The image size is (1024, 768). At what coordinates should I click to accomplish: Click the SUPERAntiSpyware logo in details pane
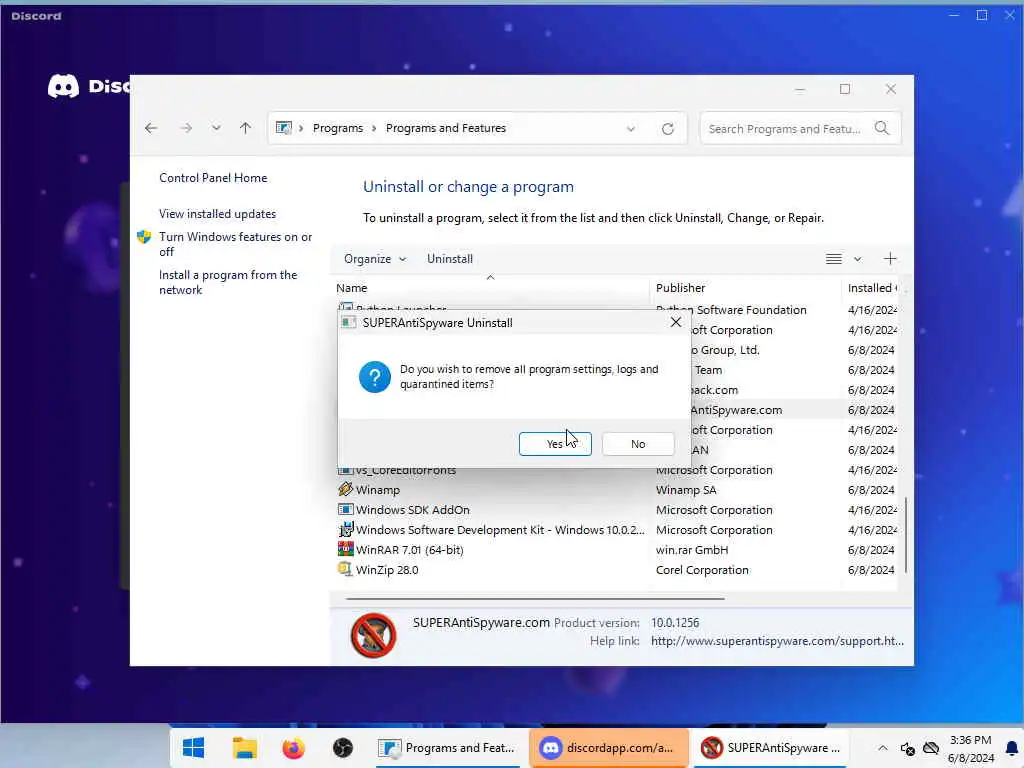(x=374, y=635)
